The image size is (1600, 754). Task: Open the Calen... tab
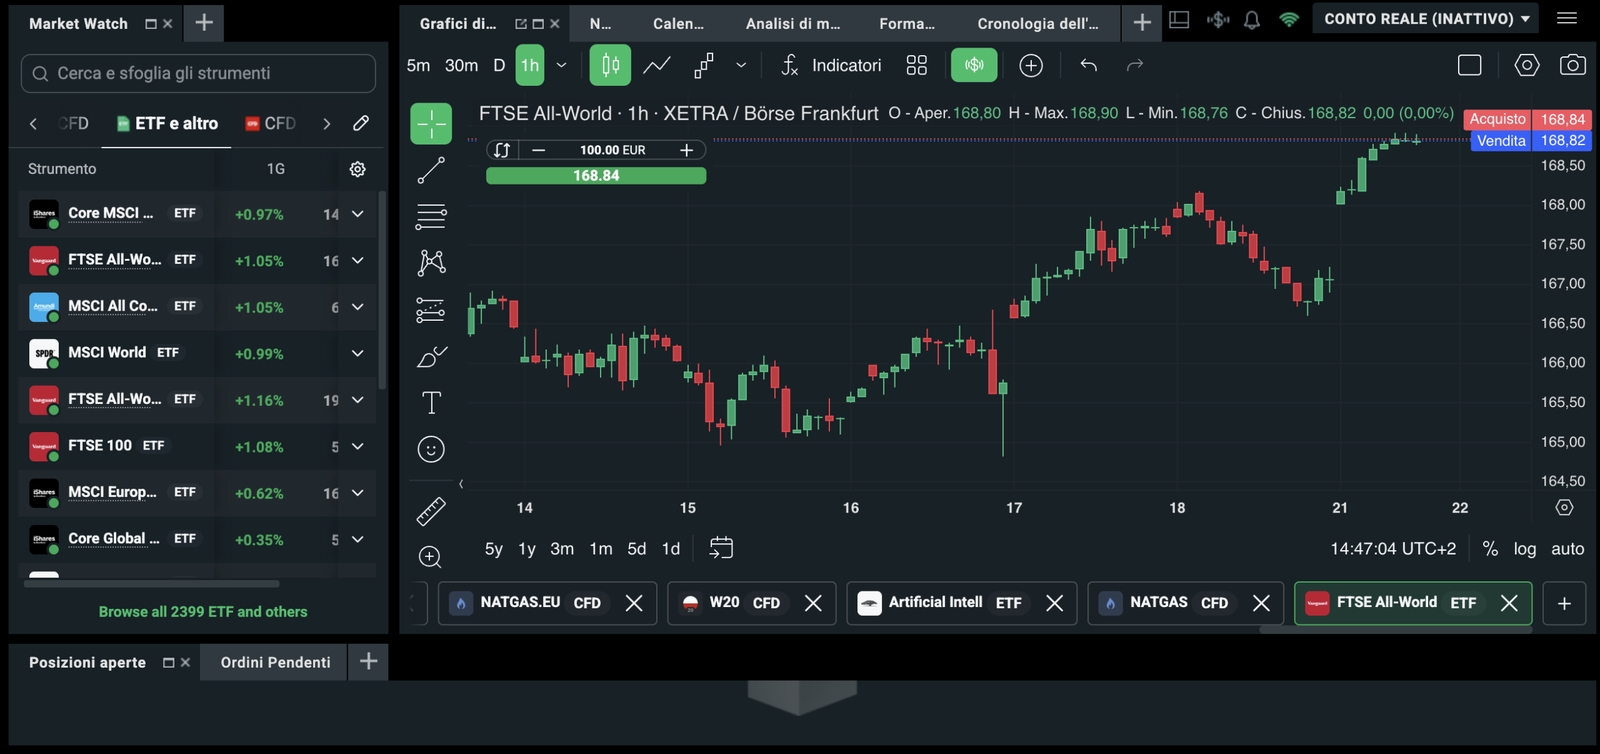[x=678, y=23]
